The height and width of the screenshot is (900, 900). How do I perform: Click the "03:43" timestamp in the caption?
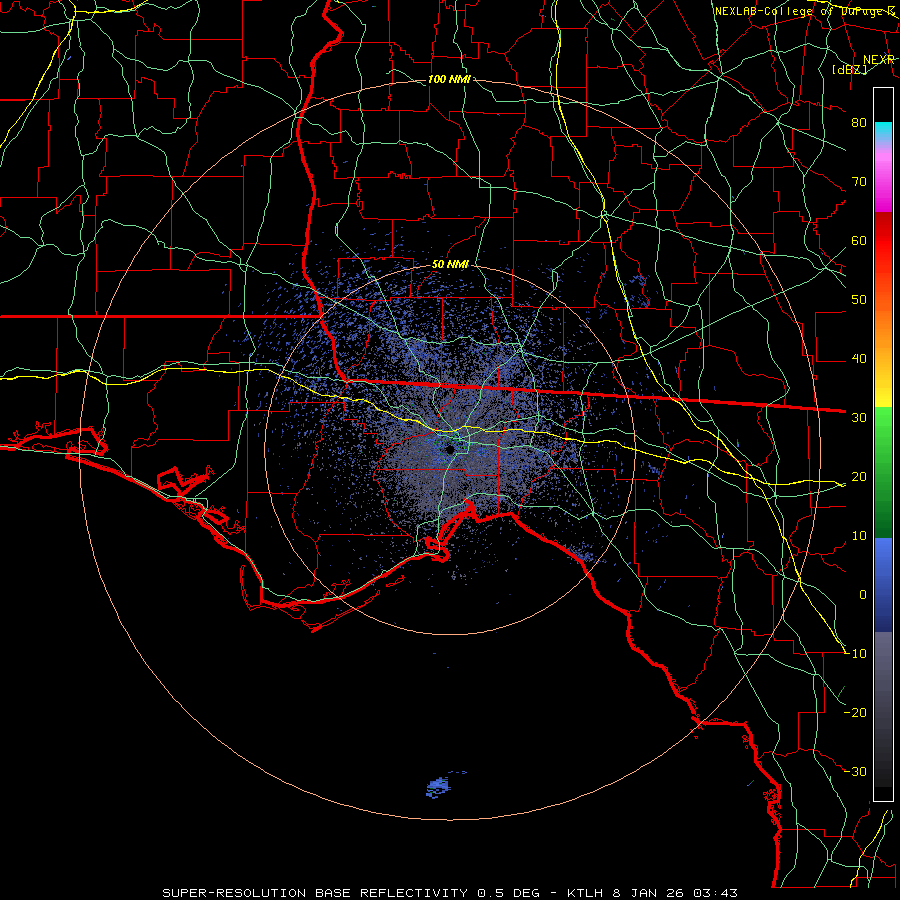tap(715, 893)
